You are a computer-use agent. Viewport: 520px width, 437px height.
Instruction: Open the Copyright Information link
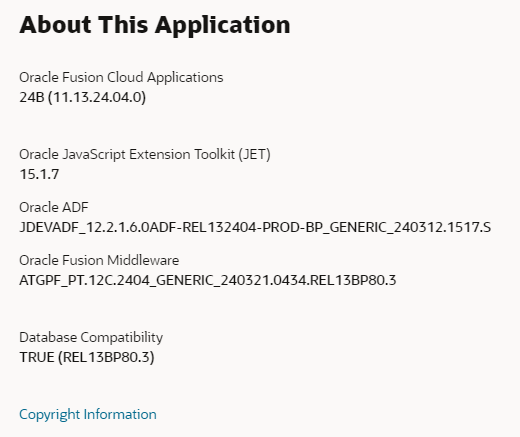point(88,414)
